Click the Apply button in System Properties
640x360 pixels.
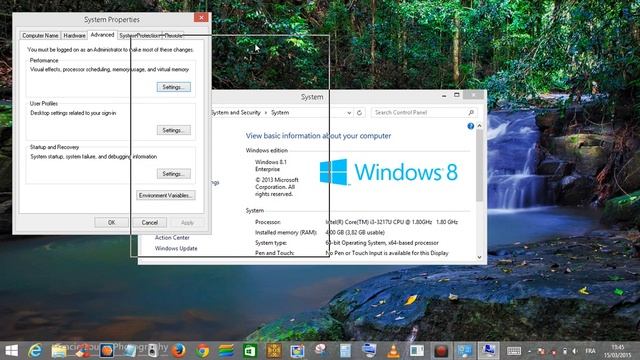187,222
